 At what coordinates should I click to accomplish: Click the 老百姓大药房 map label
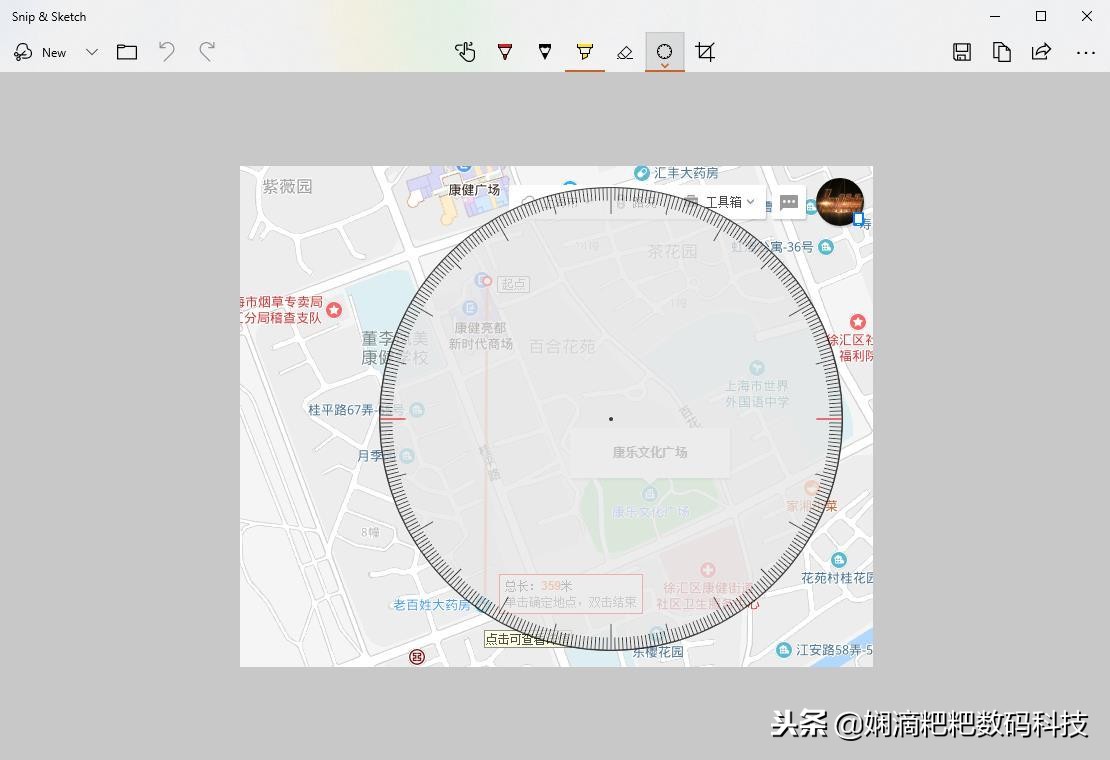[x=432, y=605]
